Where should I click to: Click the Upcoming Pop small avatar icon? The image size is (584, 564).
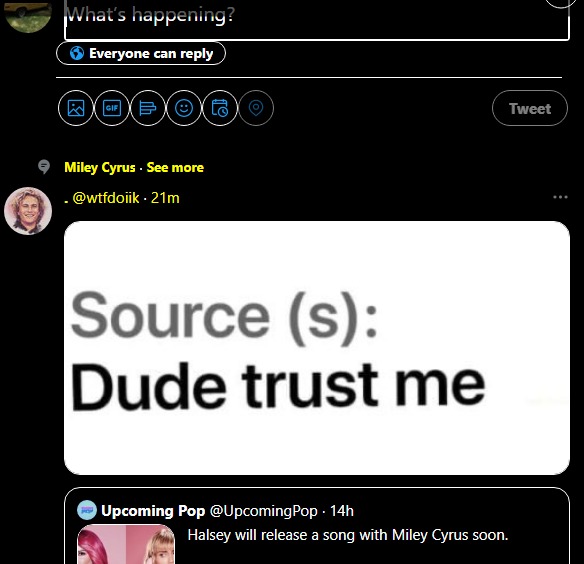[x=87, y=510]
